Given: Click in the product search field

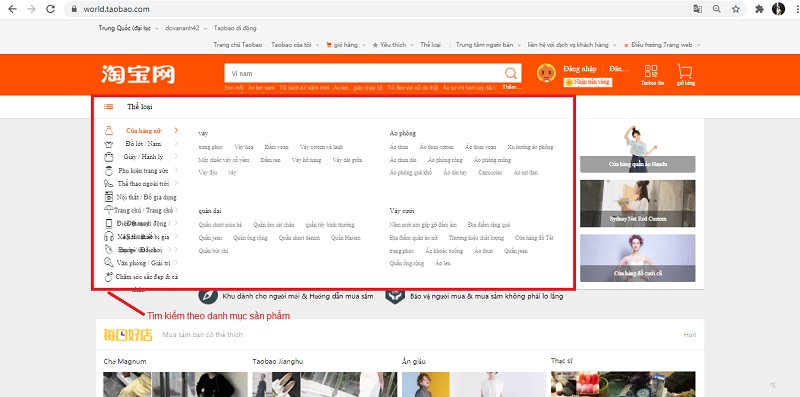Looking at the screenshot, I should [363, 73].
